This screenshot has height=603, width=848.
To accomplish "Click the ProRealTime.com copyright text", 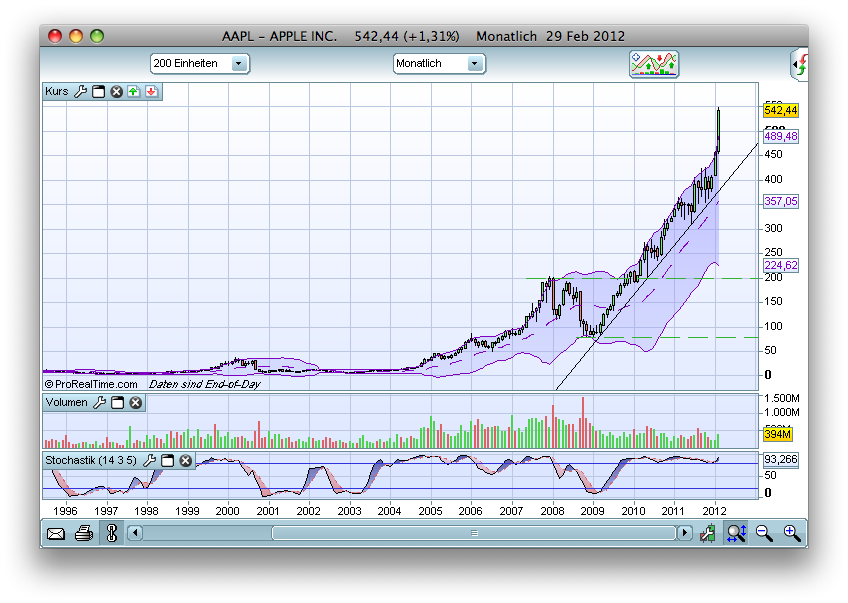I will pyautogui.click(x=91, y=384).
